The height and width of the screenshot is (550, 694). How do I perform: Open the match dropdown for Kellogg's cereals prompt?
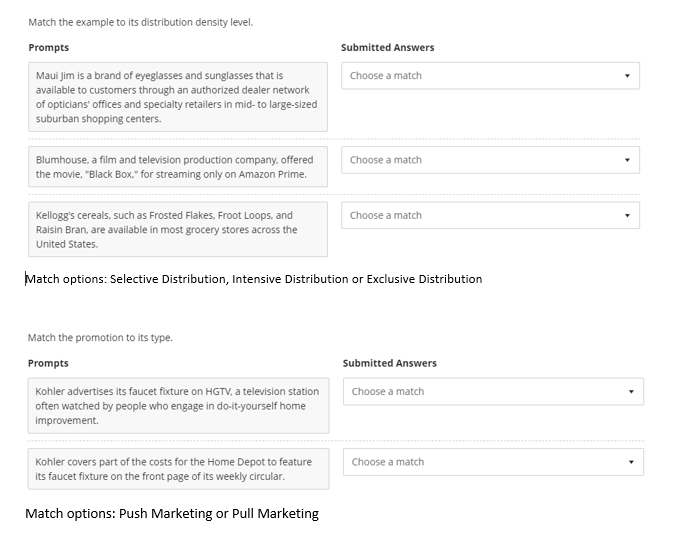(x=489, y=216)
